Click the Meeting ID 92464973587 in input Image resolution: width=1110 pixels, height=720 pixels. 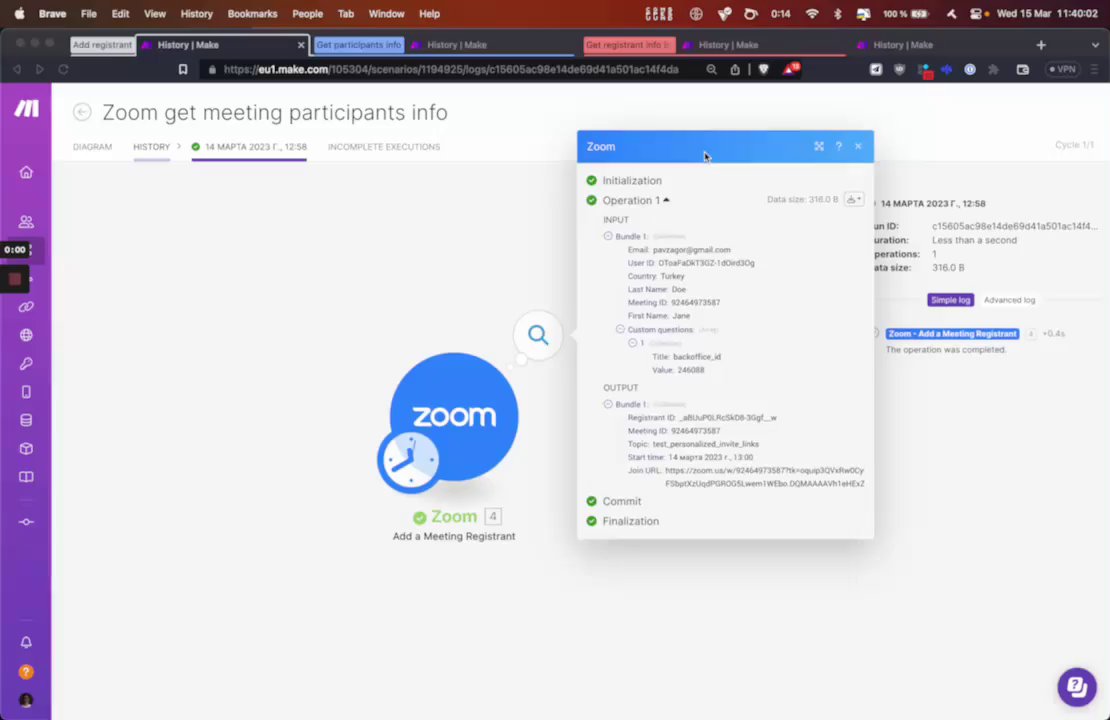point(695,302)
